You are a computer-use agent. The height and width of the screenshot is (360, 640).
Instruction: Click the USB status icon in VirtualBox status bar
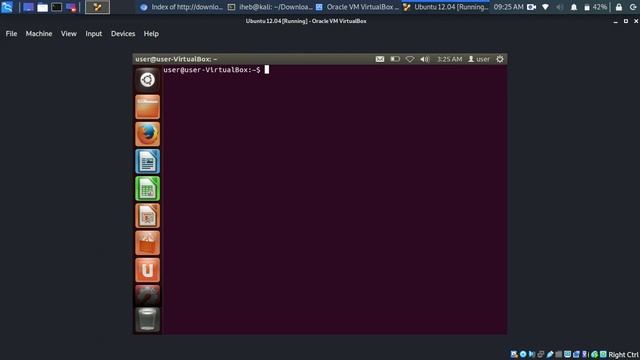(550, 354)
